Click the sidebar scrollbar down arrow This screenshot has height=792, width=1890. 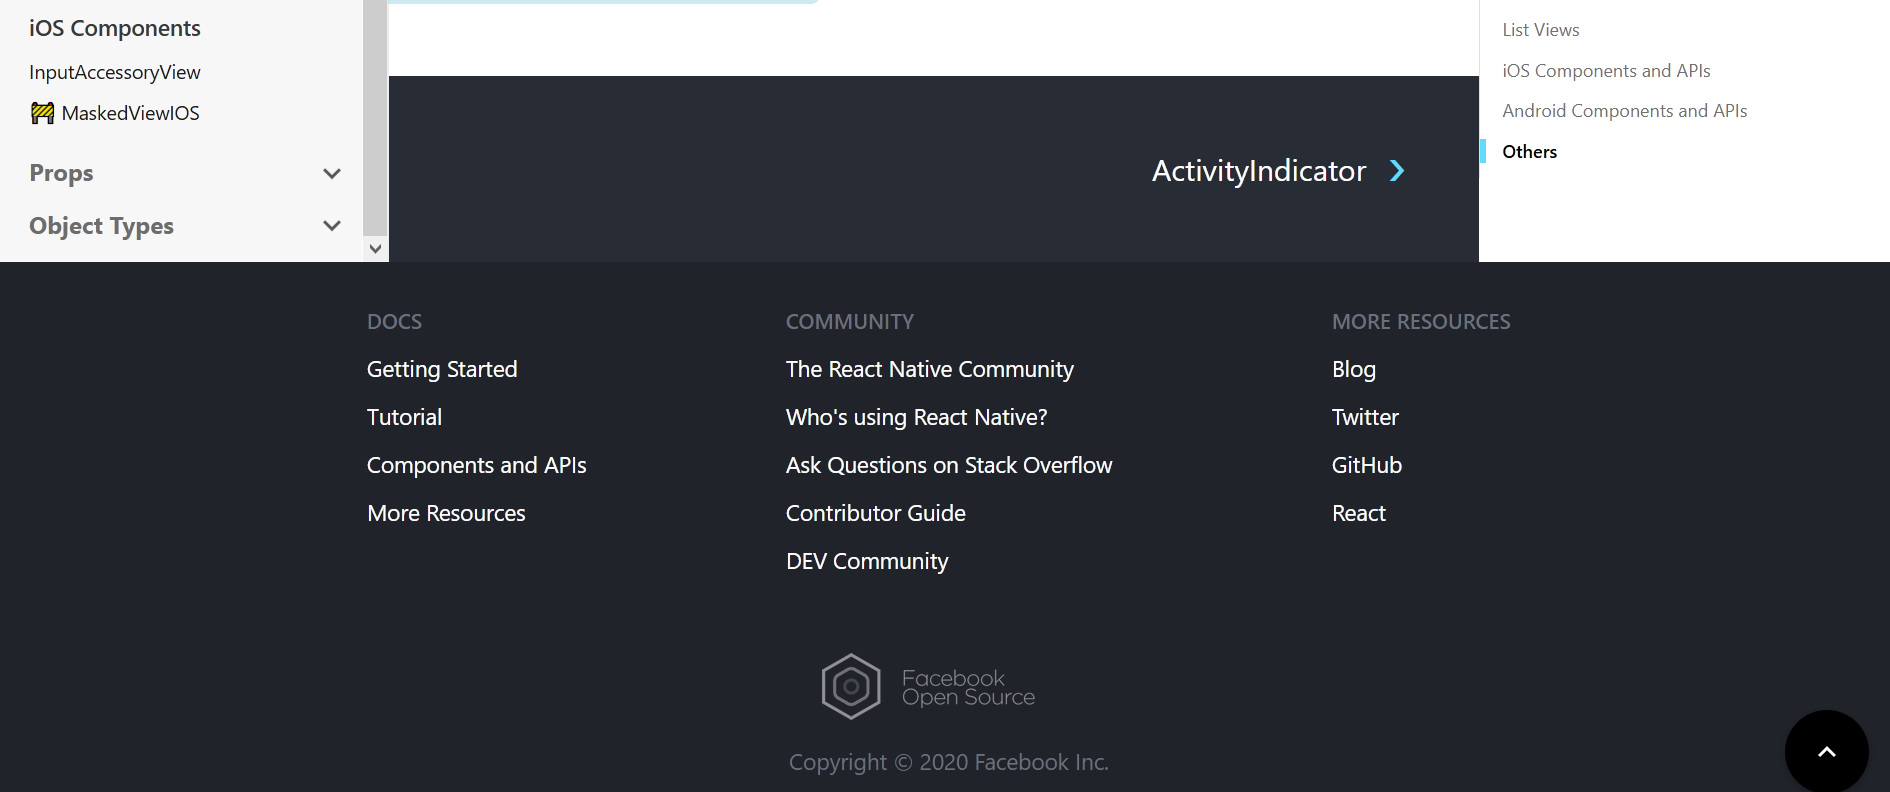click(376, 249)
